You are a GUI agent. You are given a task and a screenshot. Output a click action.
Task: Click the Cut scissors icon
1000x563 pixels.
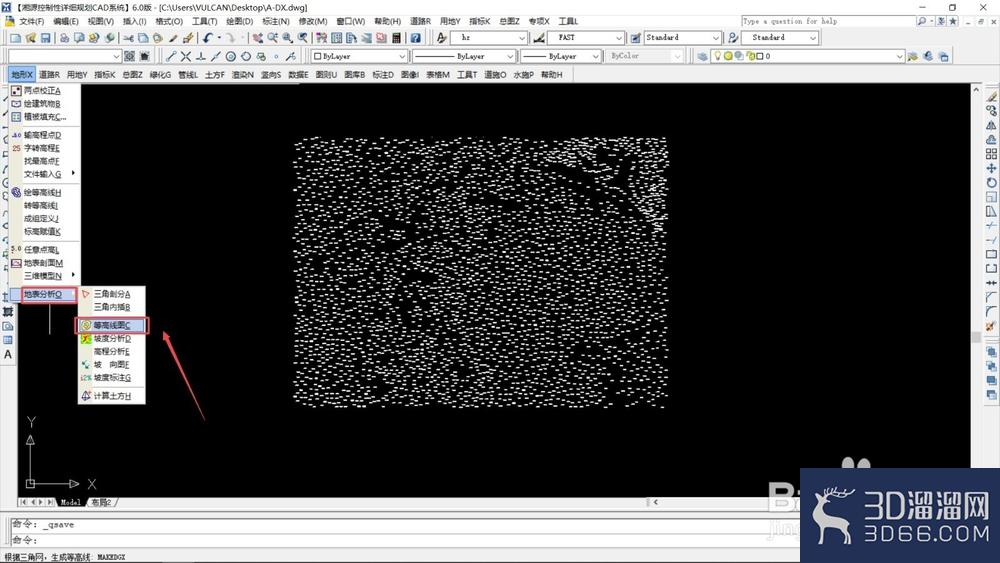(128, 38)
